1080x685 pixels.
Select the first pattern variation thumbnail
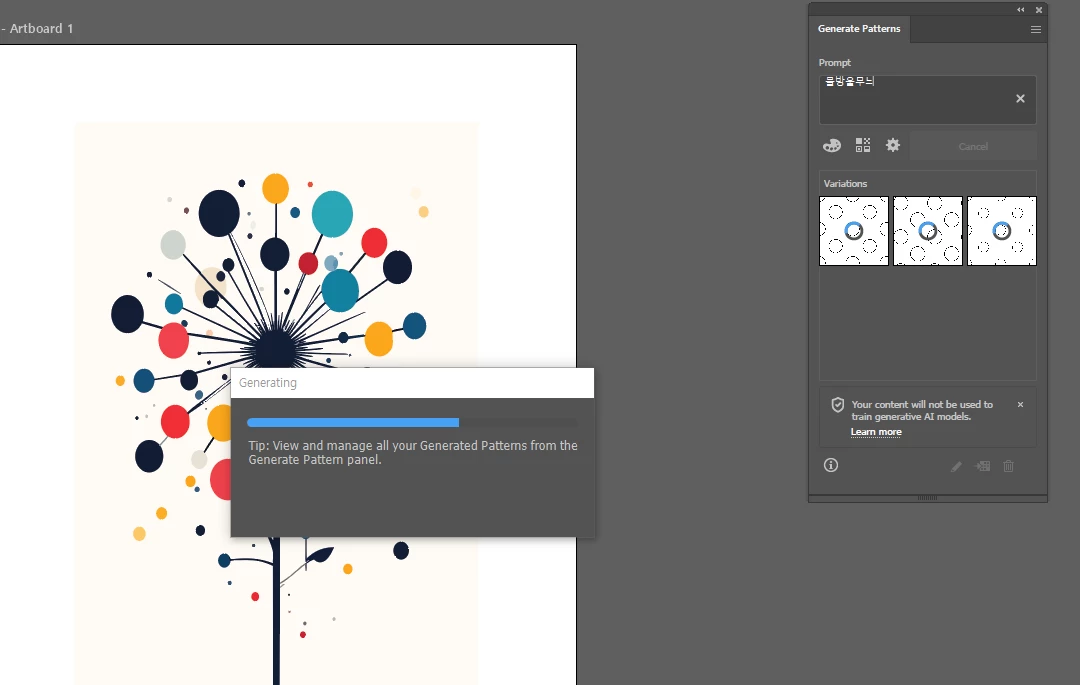coord(853,231)
